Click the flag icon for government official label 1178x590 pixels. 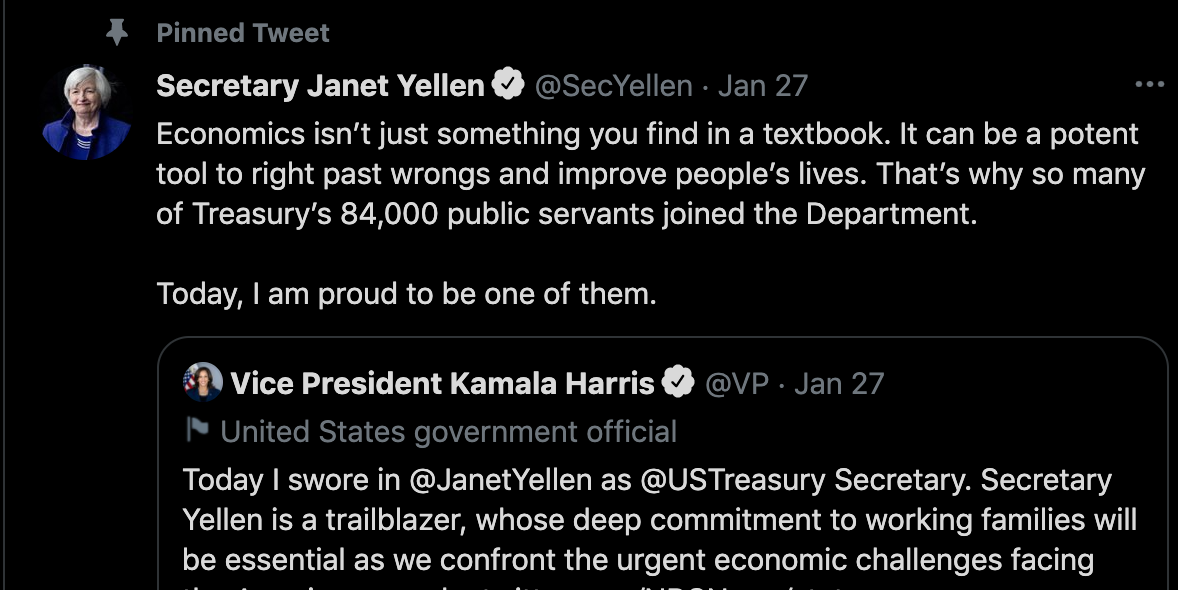pos(197,430)
